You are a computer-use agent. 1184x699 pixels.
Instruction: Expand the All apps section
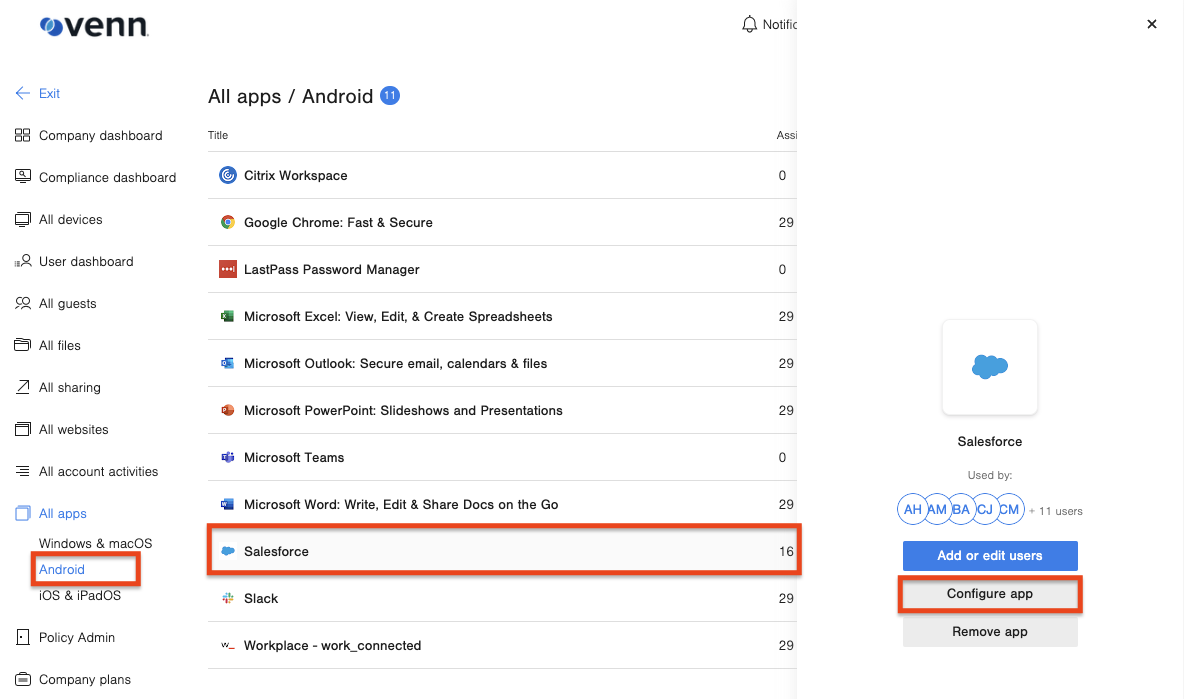tap(62, 513)
